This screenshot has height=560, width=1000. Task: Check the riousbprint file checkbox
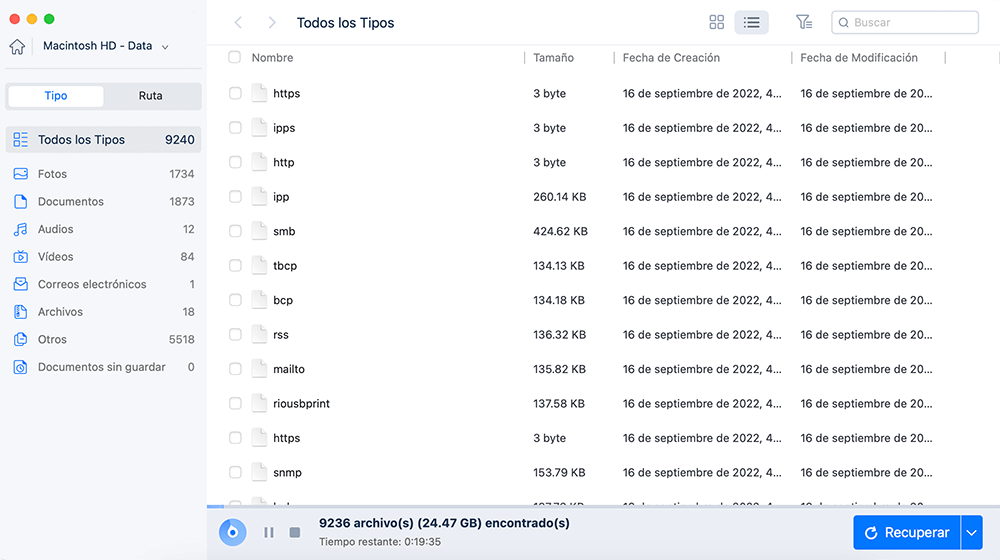pyautogui.click(x=235, y=403)
